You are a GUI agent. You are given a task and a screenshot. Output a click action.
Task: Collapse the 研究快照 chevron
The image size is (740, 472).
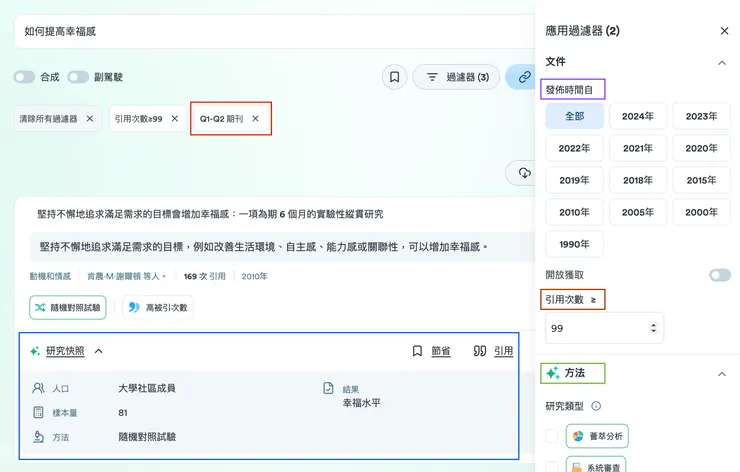click(99, 351)
